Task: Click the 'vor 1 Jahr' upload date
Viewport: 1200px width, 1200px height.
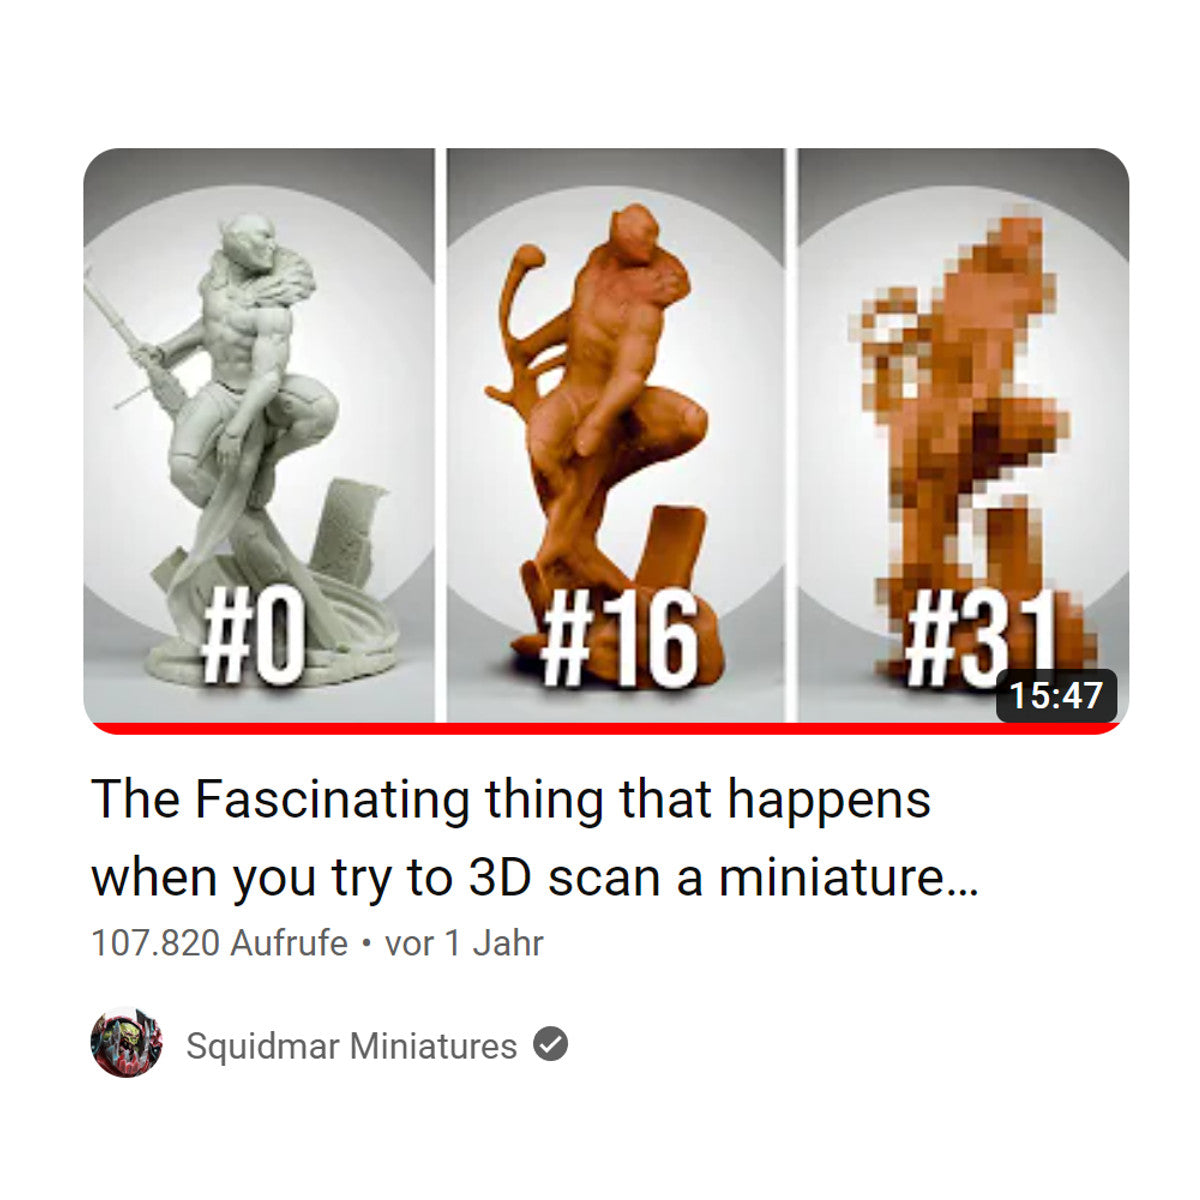Action: 464,943
